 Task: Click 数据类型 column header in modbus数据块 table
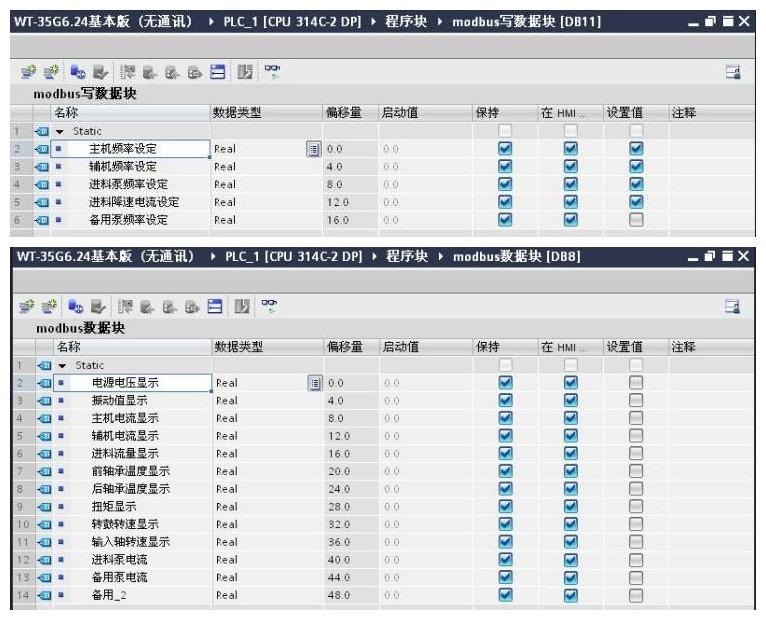point(238,347)
